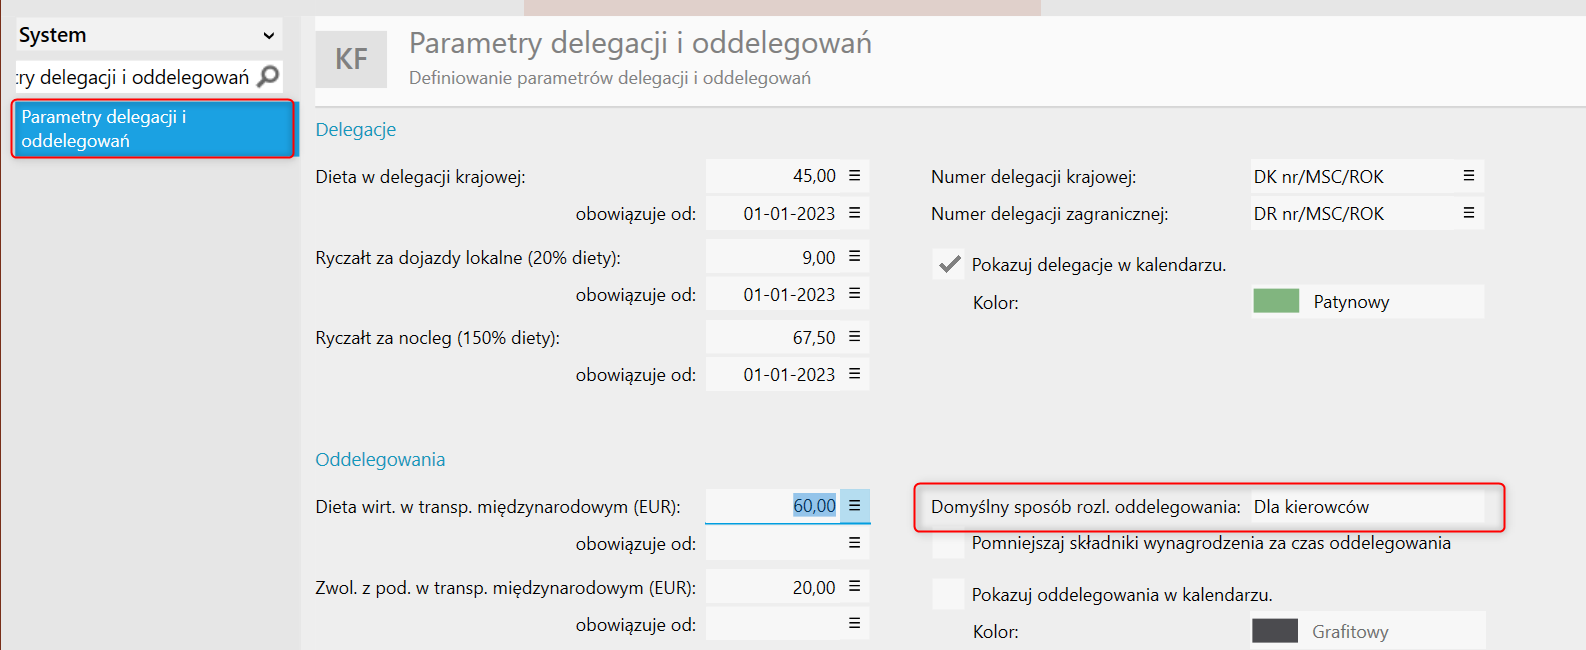Click menu icon beside Ryczałt za nocleg value

855,337
